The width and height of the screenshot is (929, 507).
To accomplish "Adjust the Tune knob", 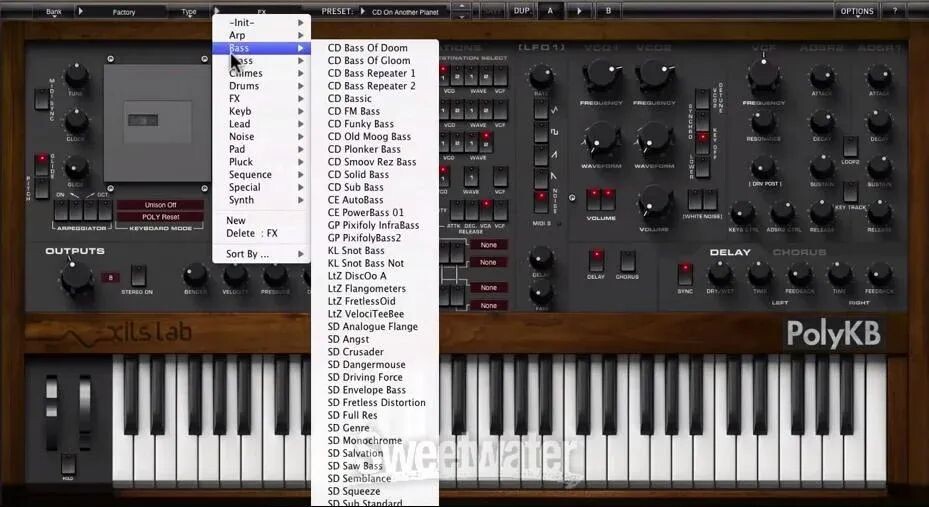I will [x=76, y=76].
